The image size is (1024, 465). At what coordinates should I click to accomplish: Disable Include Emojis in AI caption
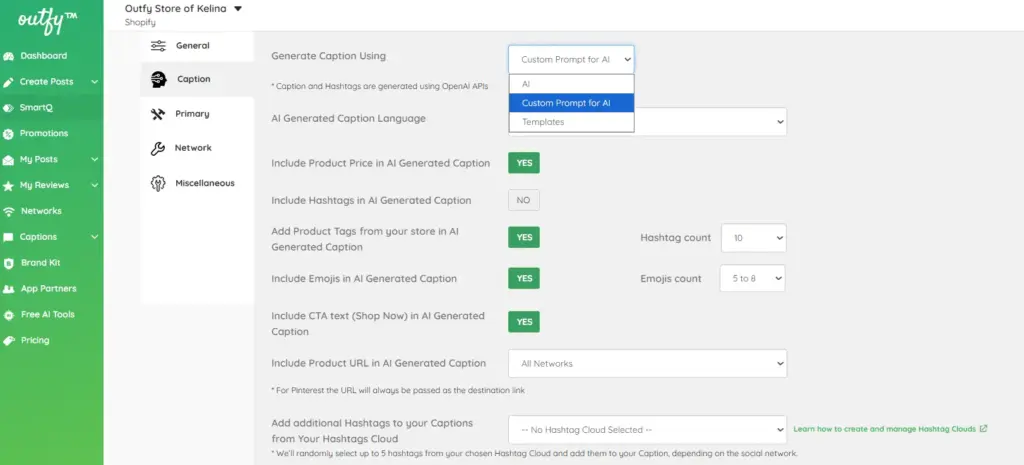pyautogui.click(x=524, y=278)
